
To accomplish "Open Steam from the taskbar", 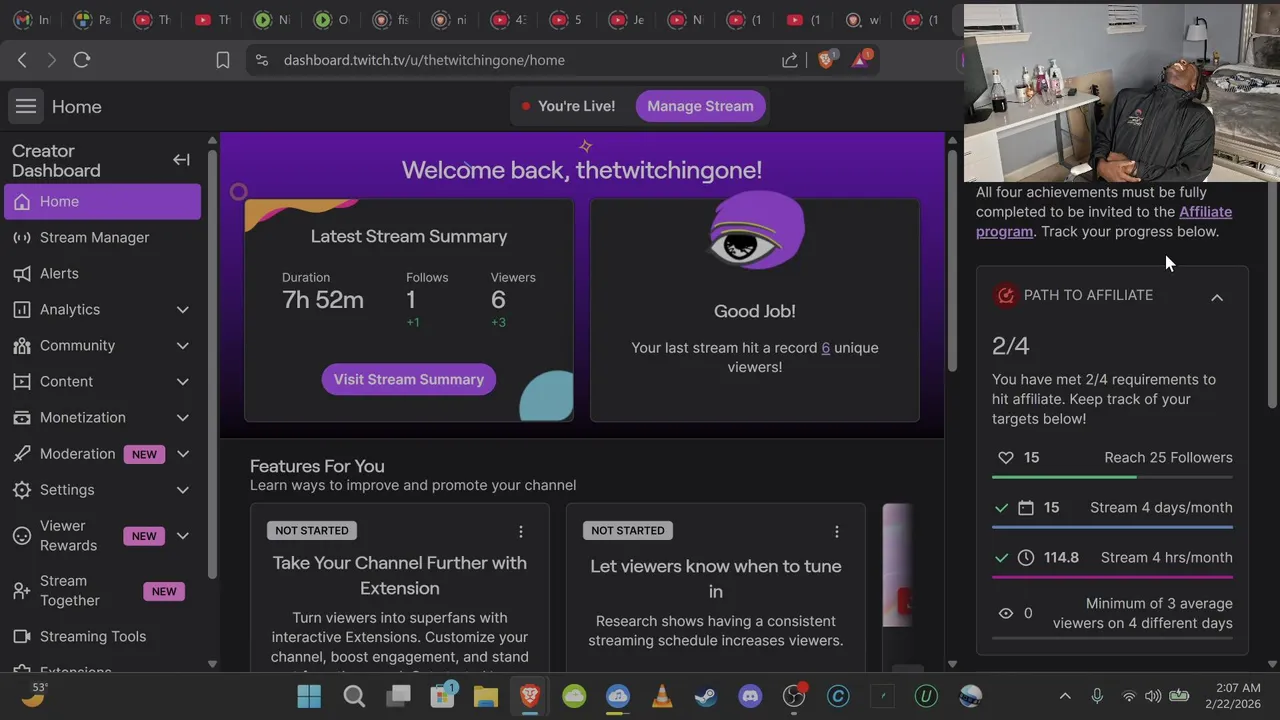I will pos(706,696).
